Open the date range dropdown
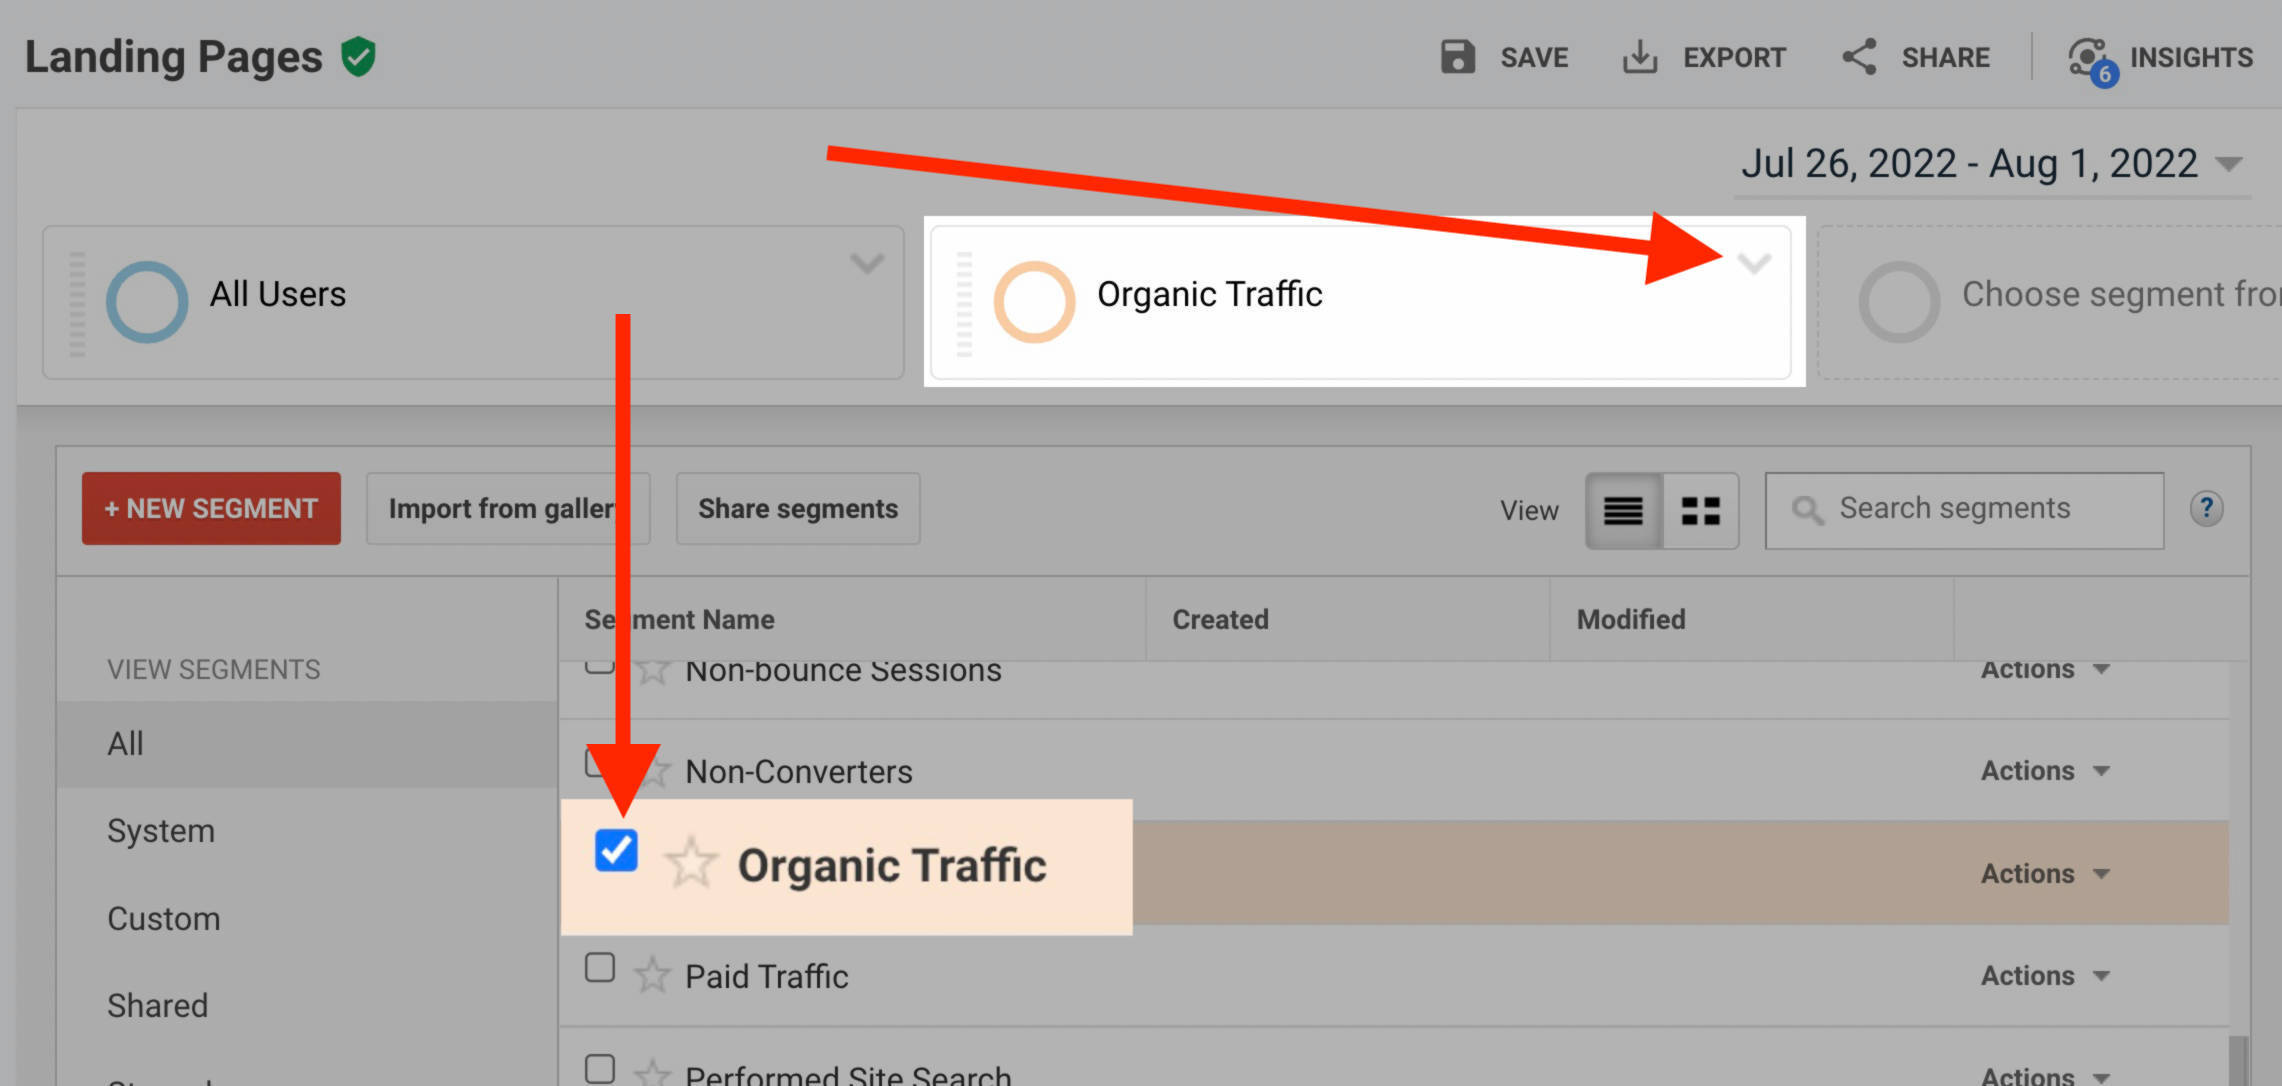The image size is (2282, 1086). (x=2229, y=164)
